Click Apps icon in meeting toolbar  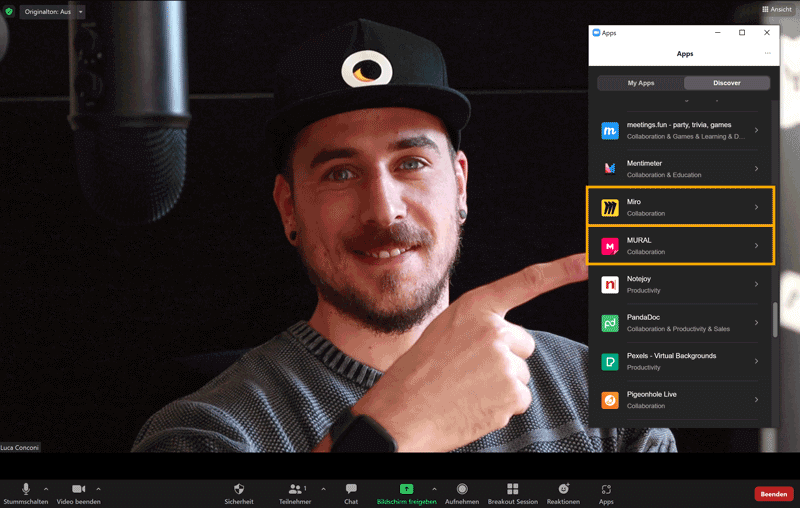606,490
